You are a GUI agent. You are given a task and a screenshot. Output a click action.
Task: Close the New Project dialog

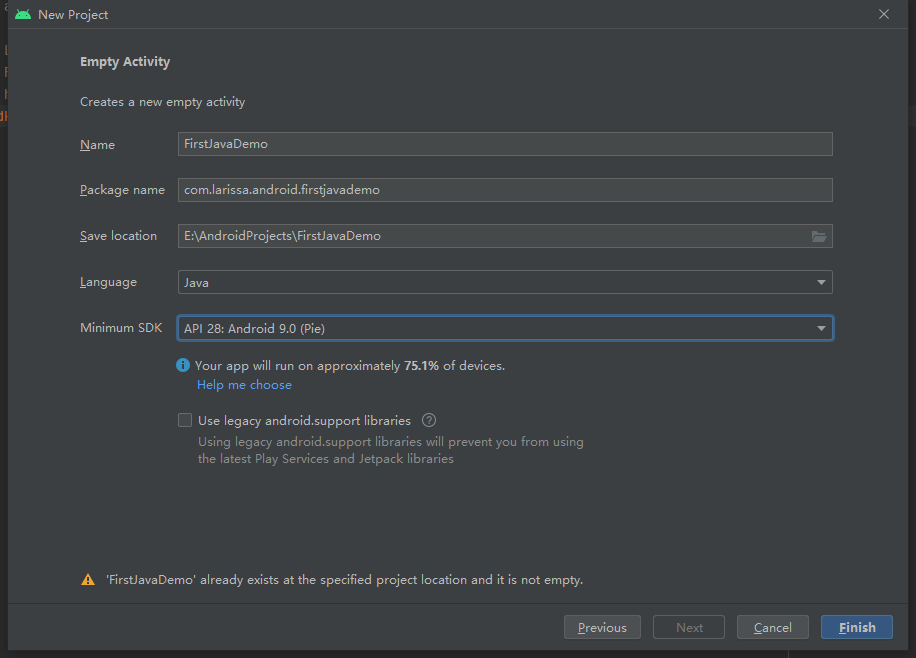click(883, 15)
